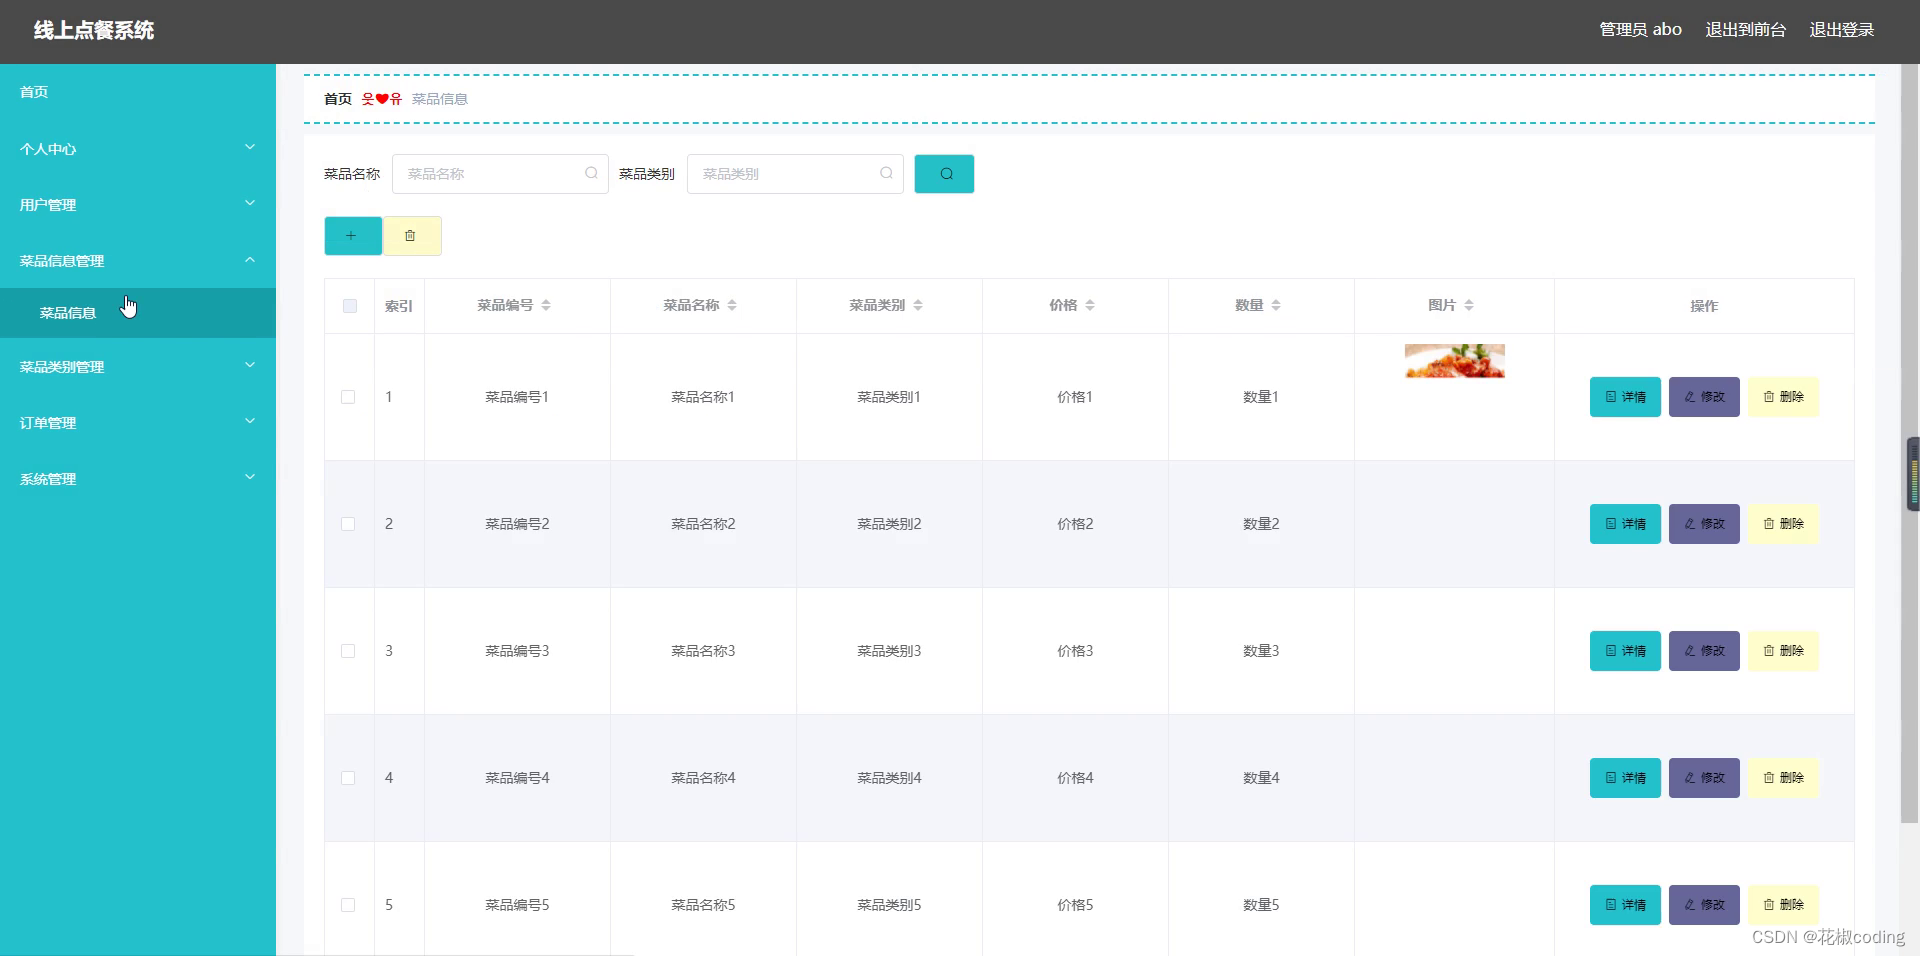Expand the 个人中心 sidebar menu
Image resolution: width=1920 pixels, height=956 pixels.
point(138,149)
